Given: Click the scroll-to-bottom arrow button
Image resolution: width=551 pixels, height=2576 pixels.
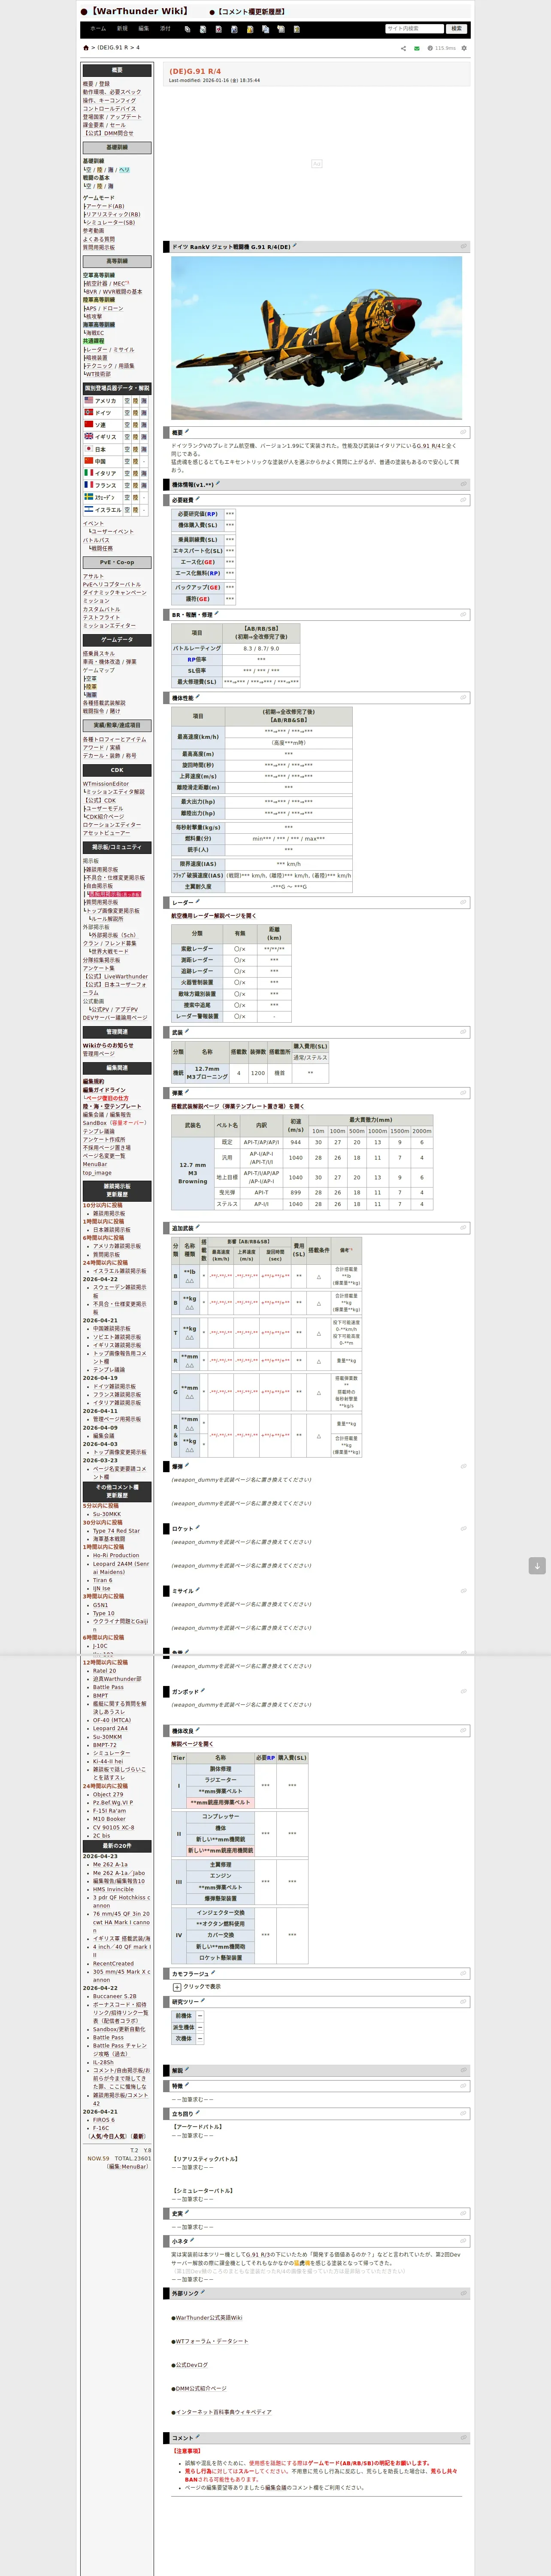Looking at the screenshot, I should 537,1566.
